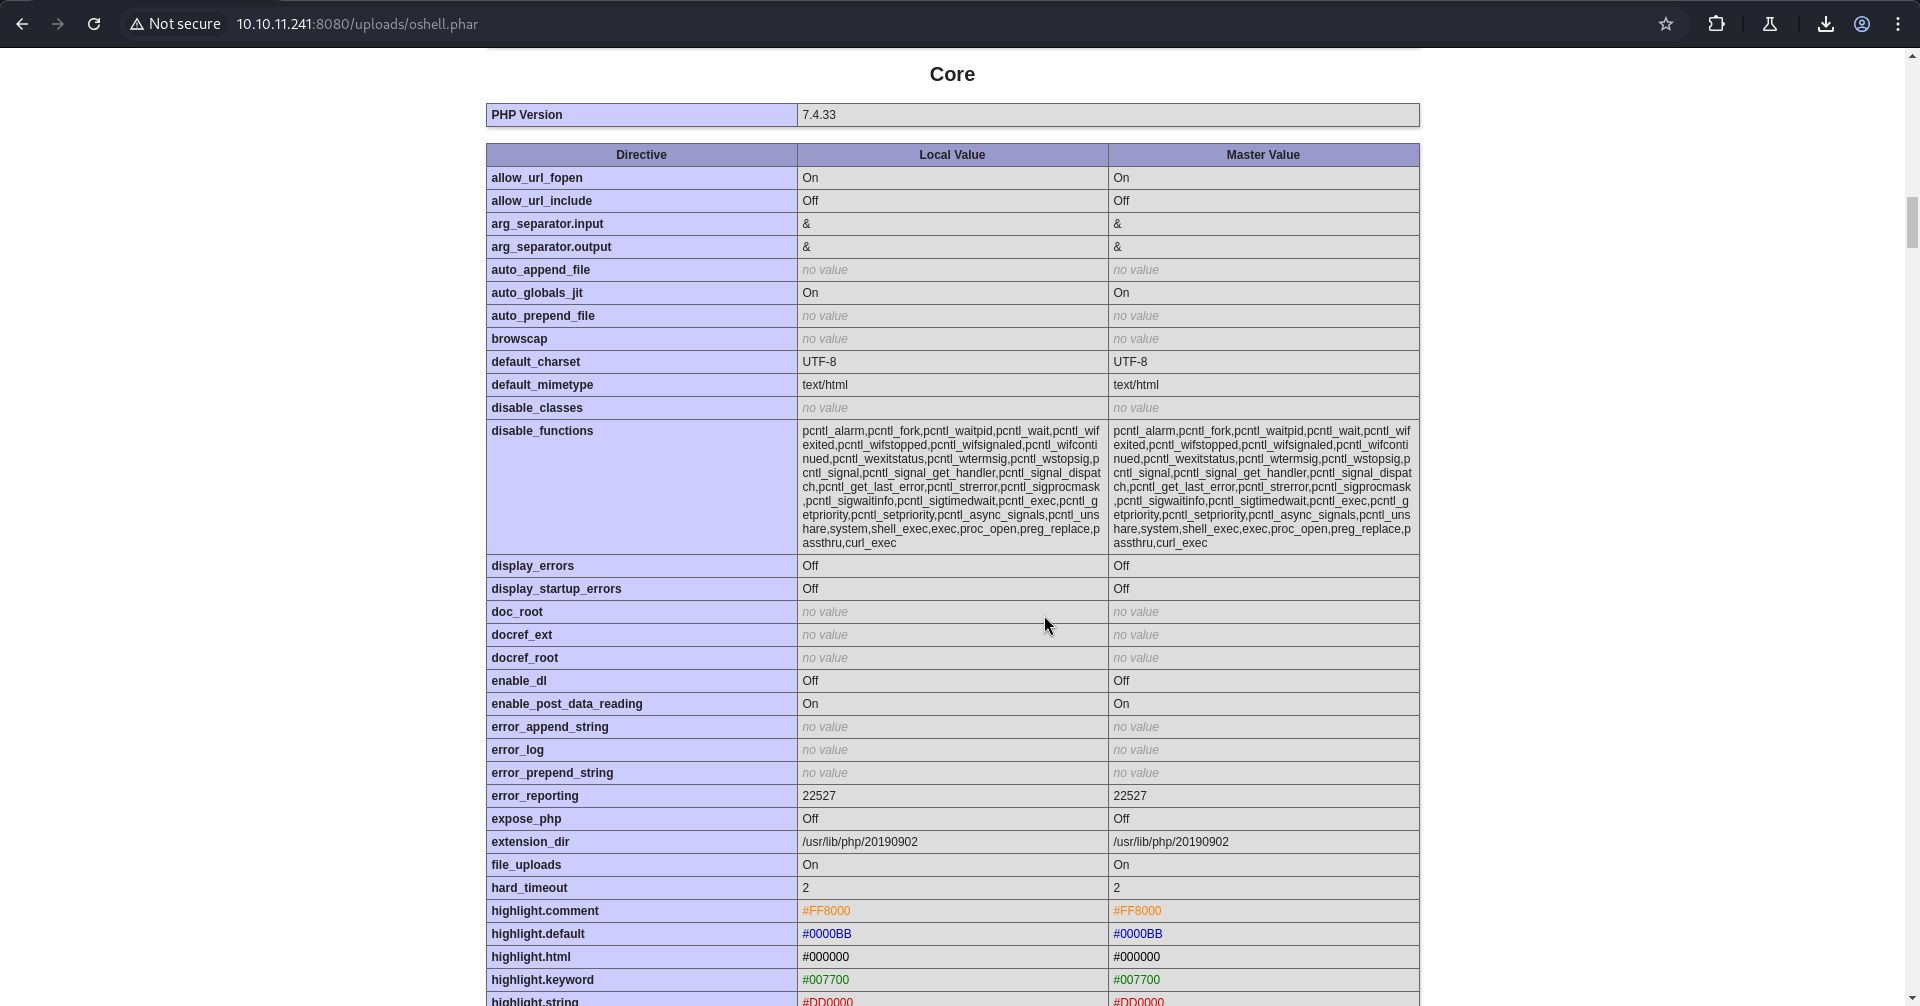
Task: Click the highlight.comment local value #FF8000
Action: coord(826,911)
